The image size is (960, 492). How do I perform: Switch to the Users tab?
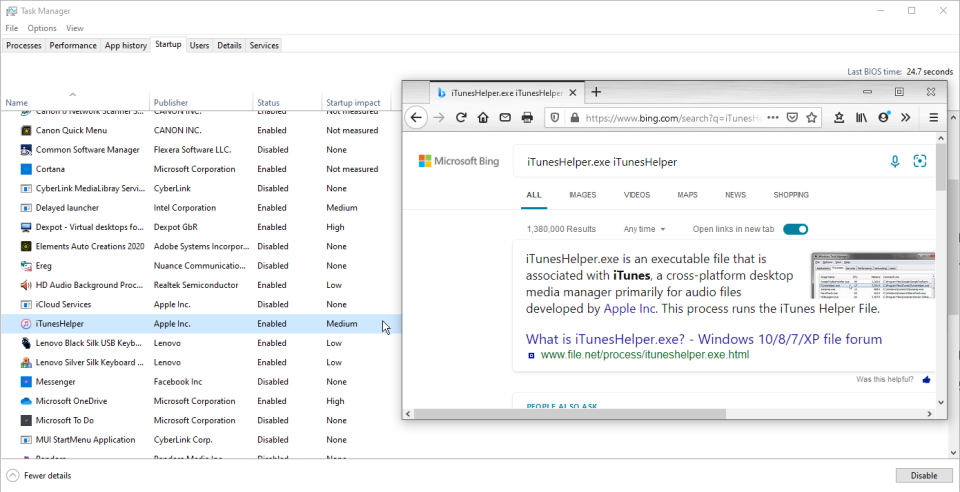(199, 45)
